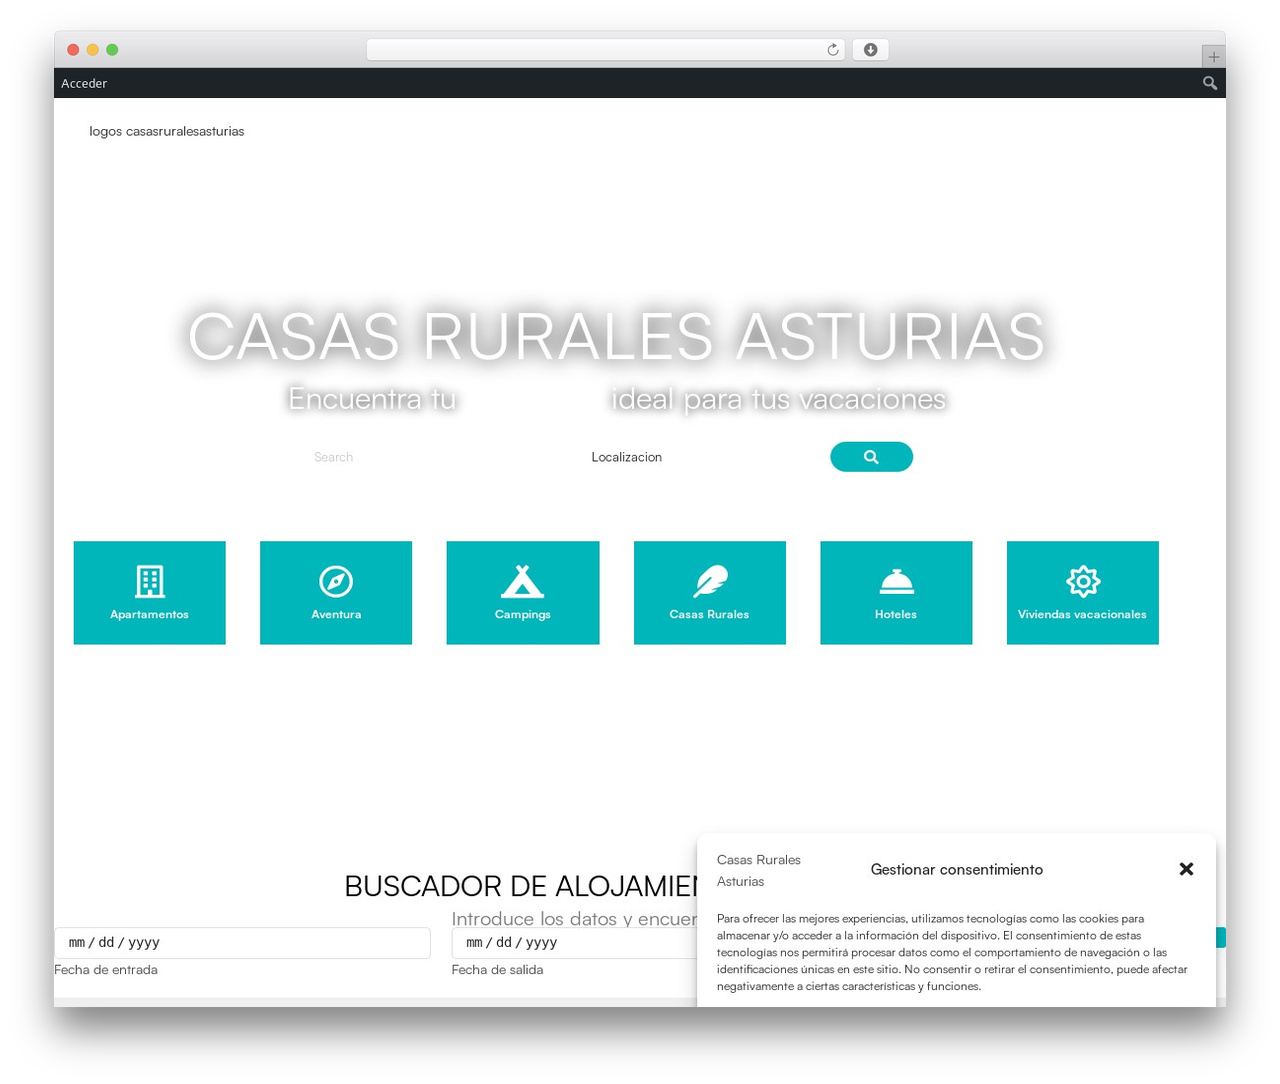Open the Aventura compass tile
This screenshot has height=1084, width=1280.
point(336,593)
